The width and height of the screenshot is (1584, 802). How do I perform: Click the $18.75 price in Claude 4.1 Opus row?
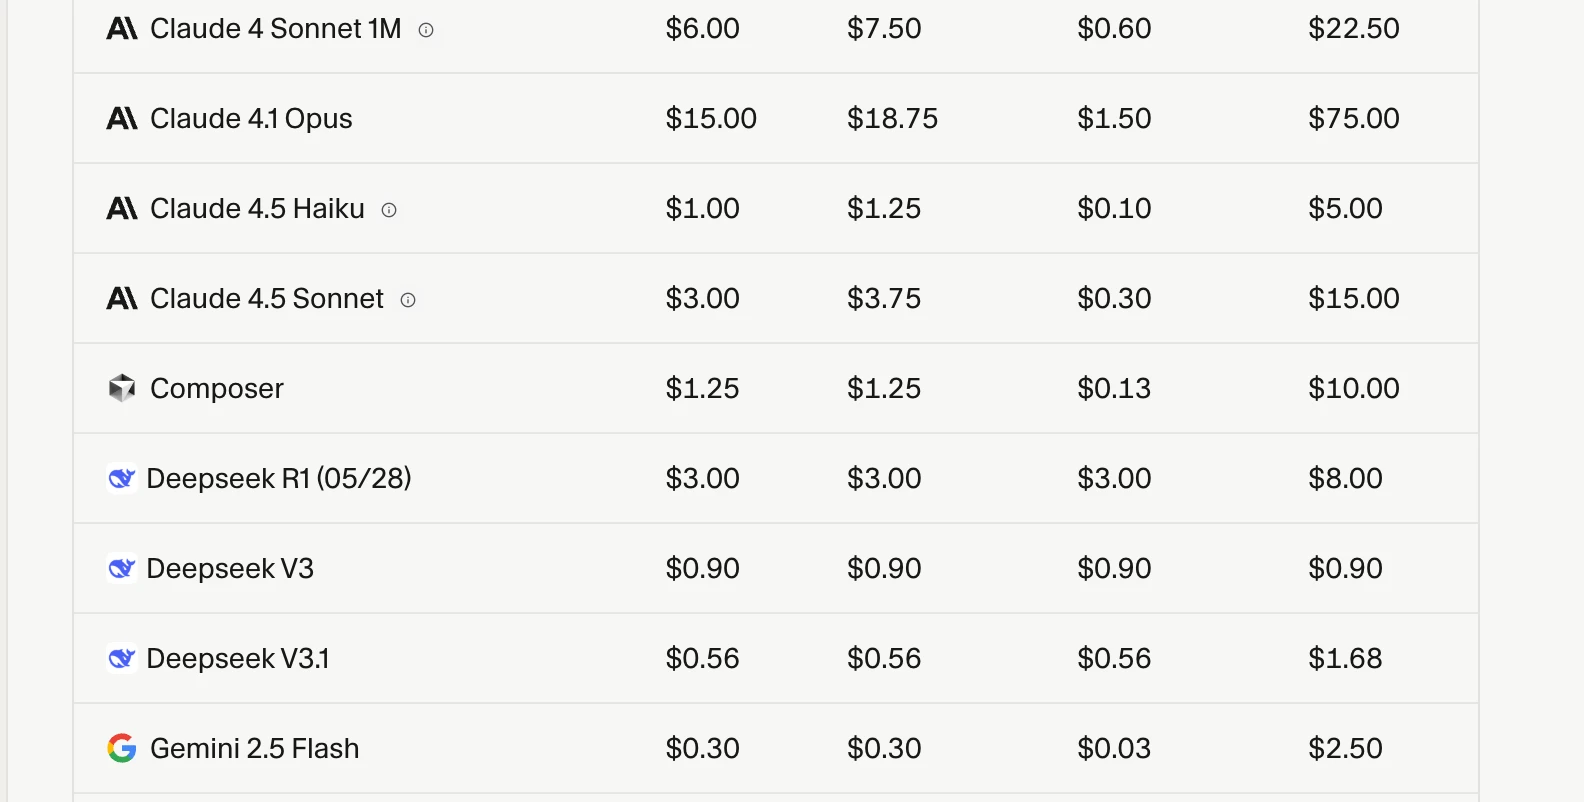[892, 119]
